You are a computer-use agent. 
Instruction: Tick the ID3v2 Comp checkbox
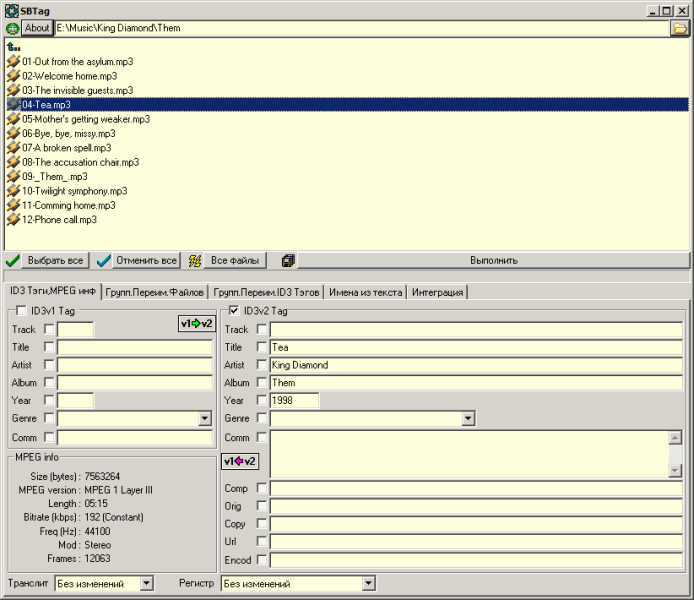coord(262,488)
